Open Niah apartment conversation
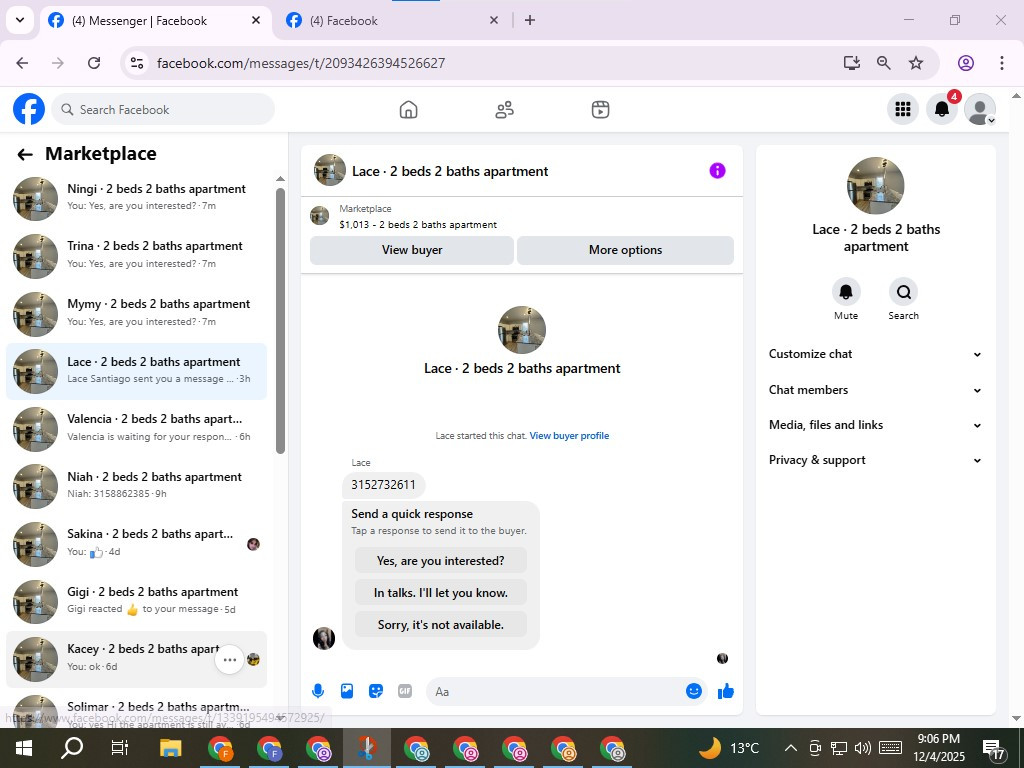The height and width of the screenshot is (768, 1024). pos(136,486)
